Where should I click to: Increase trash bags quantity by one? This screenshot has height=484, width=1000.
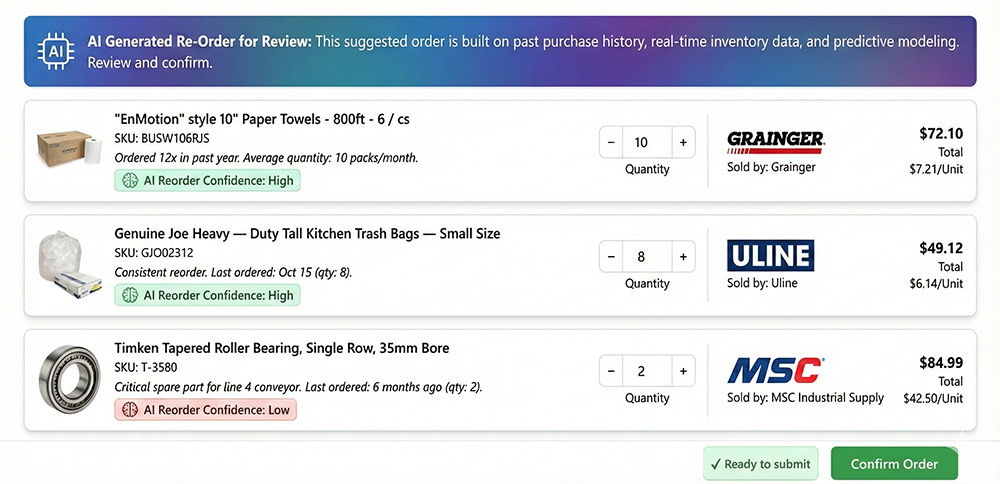coord(683,257)
